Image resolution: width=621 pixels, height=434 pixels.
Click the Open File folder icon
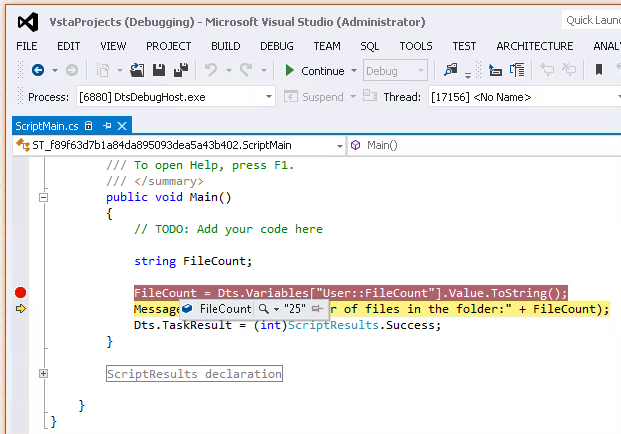point(139,70)
